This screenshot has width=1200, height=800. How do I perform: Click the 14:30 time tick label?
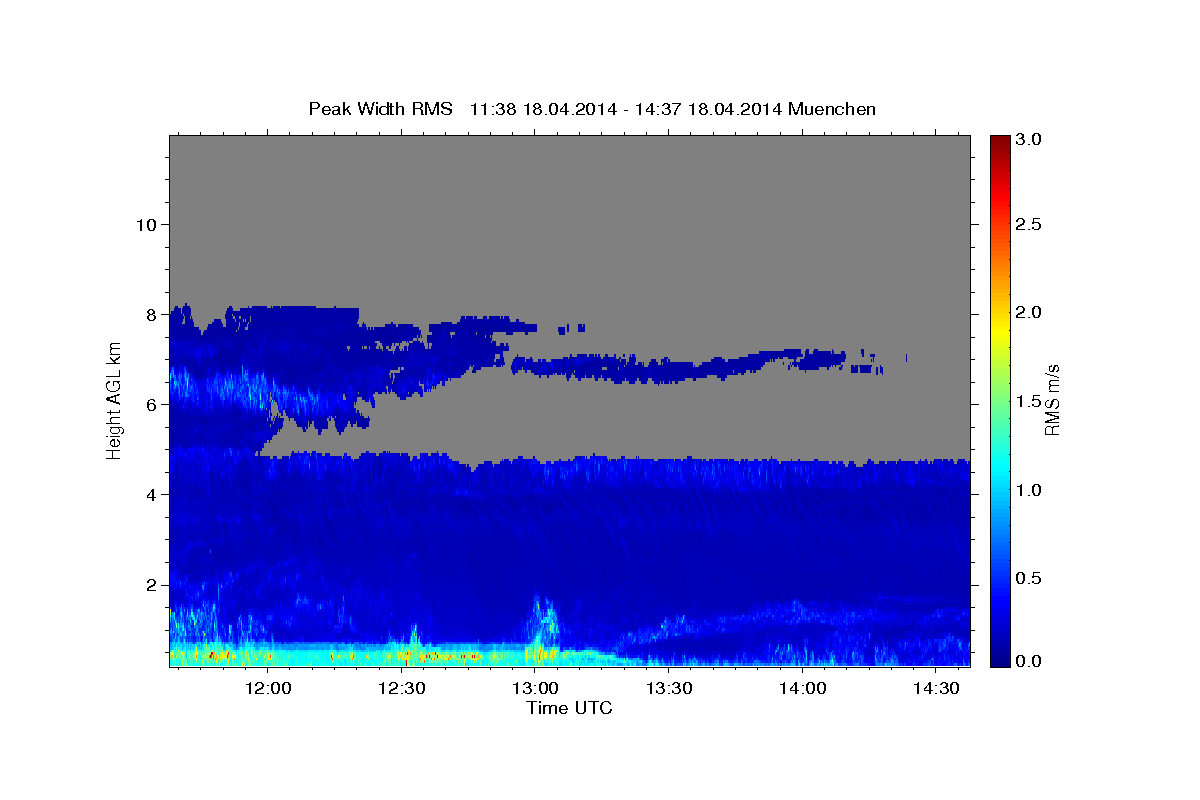(x=935, y=688)
